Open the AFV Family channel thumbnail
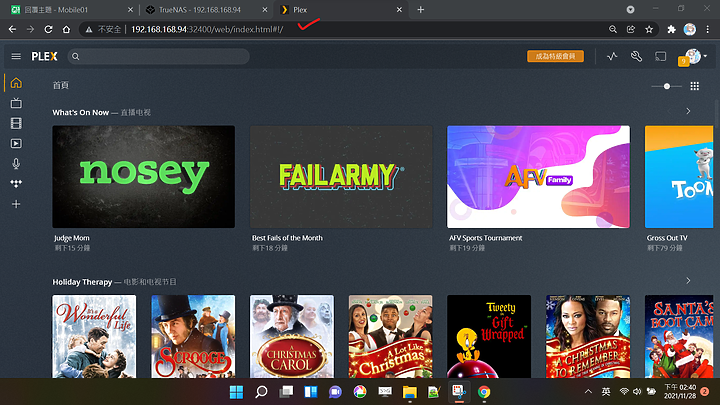720x405 pixels. pos(539,177)
